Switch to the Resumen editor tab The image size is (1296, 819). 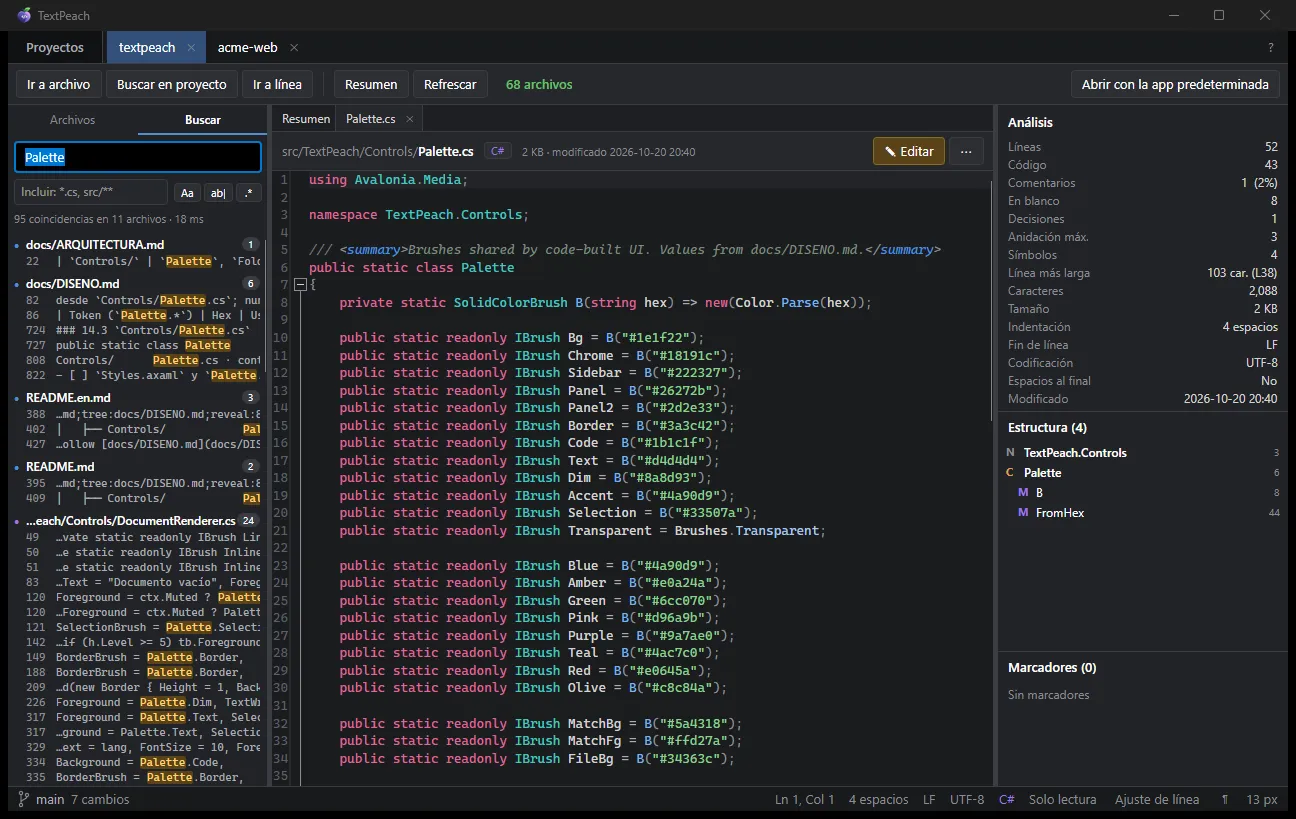[305, 119]
